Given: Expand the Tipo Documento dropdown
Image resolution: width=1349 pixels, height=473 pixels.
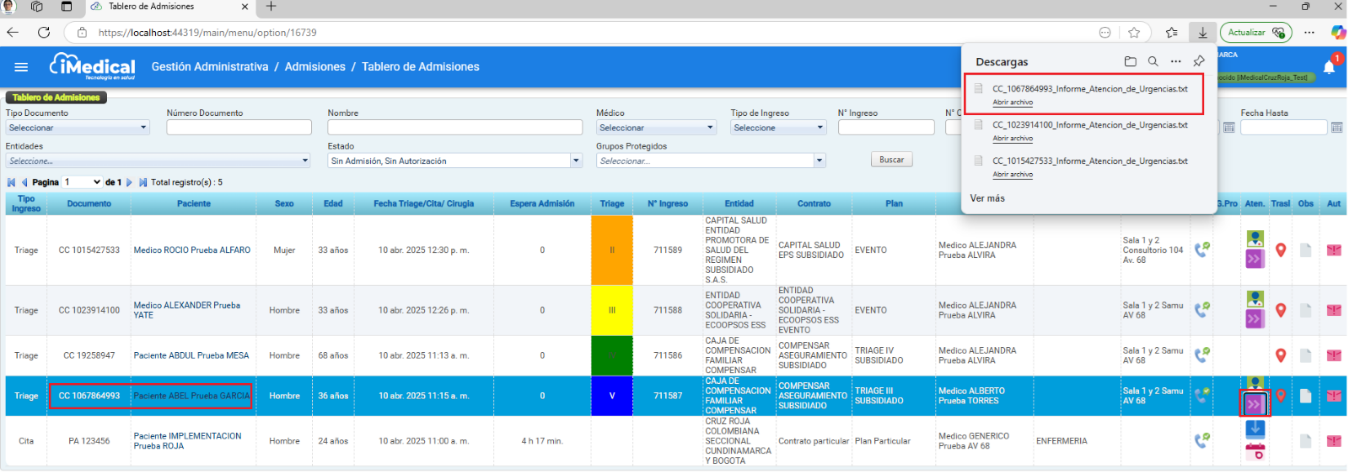Looking at the screenshot, I should 78,128.
